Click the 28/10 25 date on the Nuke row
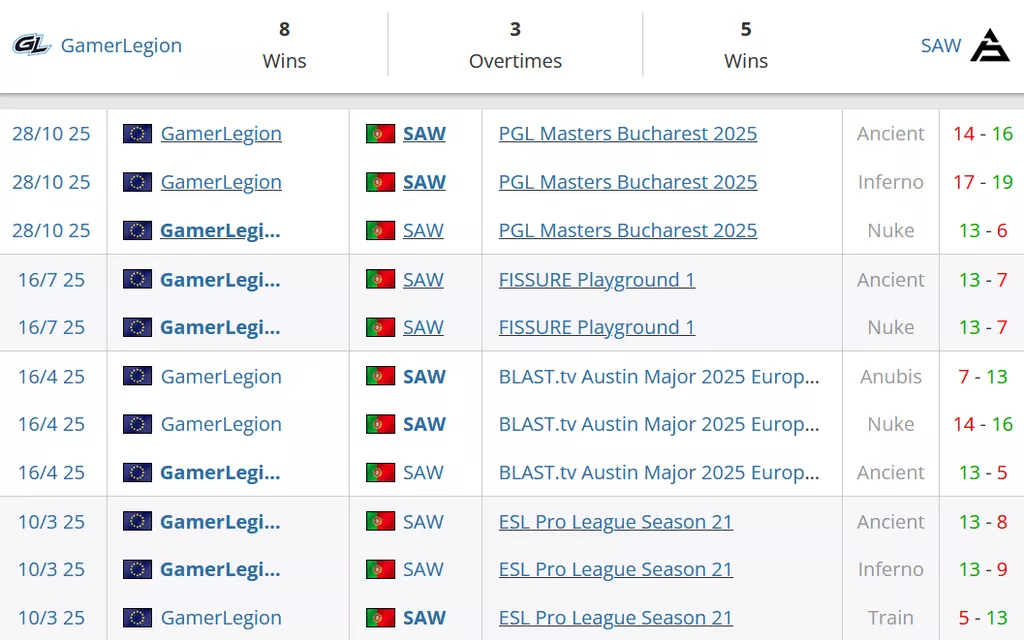 [x=51, y=230]
